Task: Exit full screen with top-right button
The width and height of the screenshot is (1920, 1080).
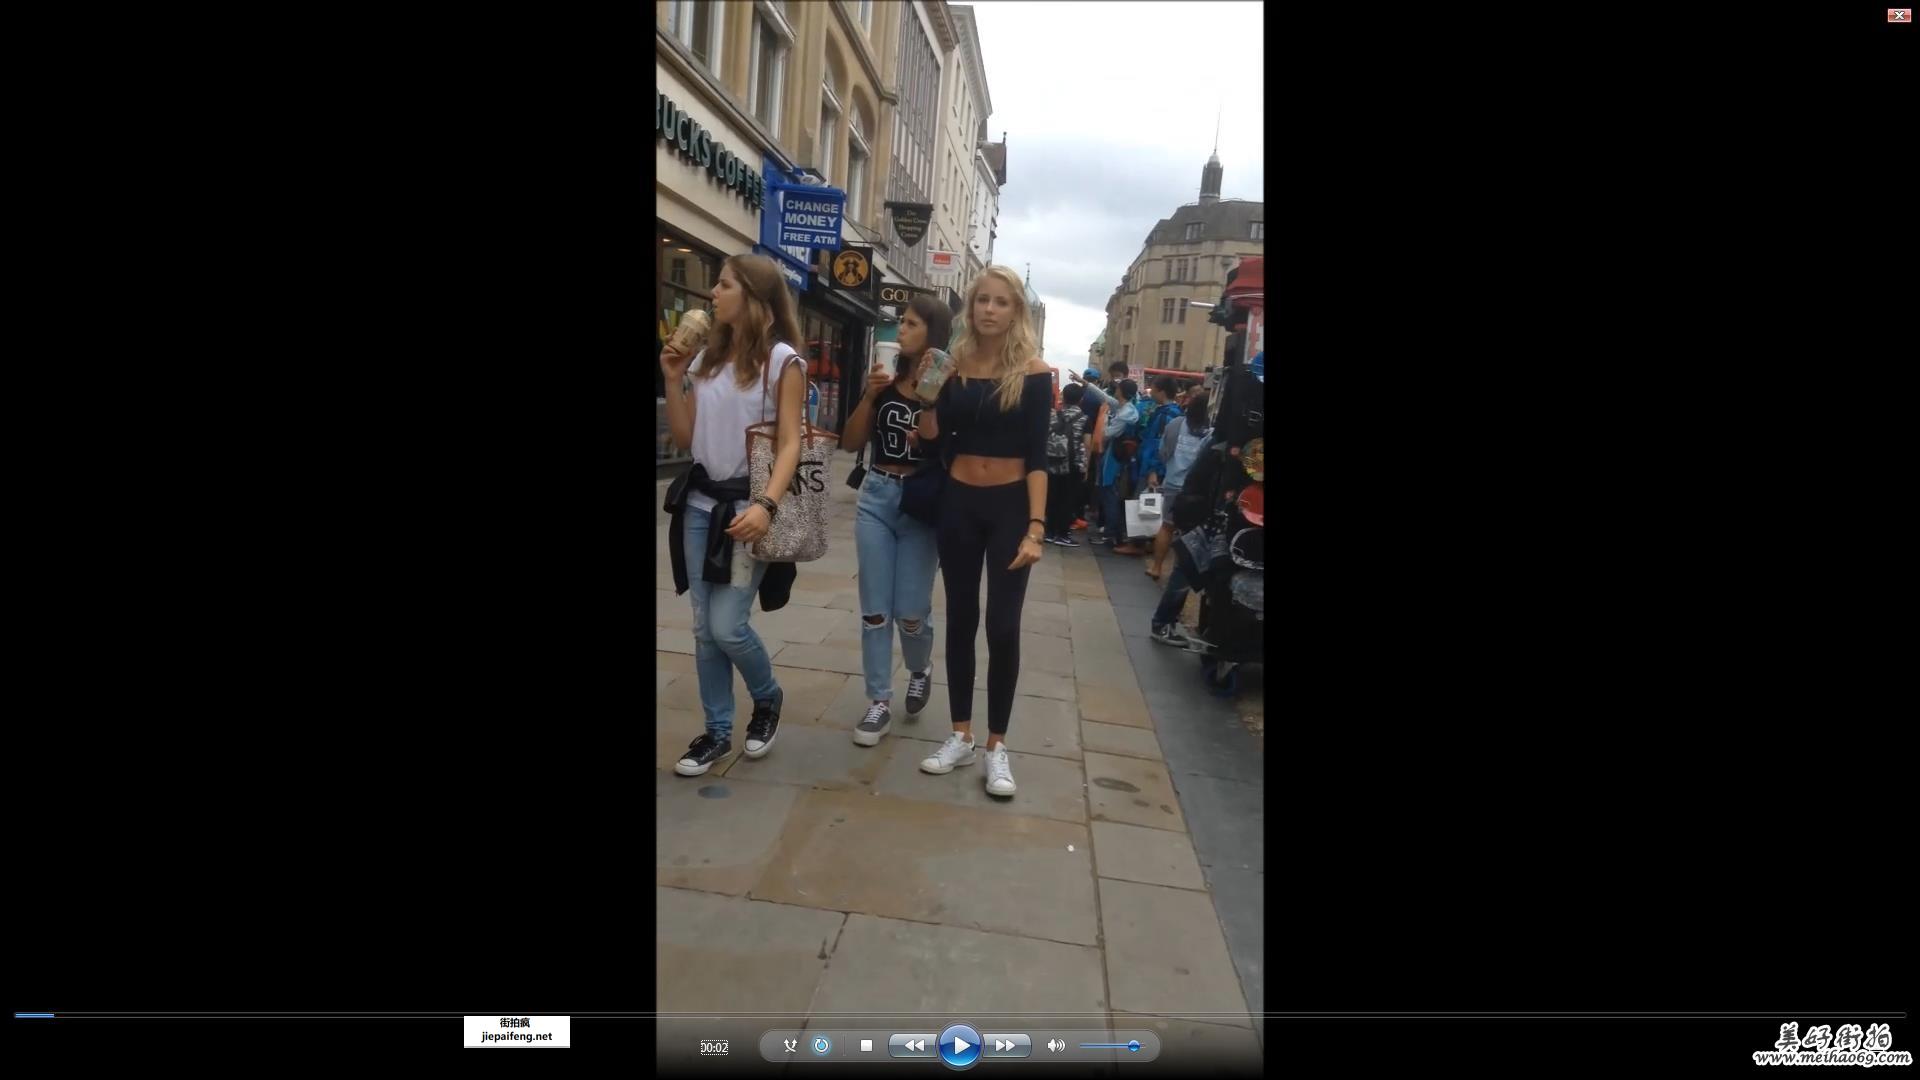Action: coord(1898,15)
